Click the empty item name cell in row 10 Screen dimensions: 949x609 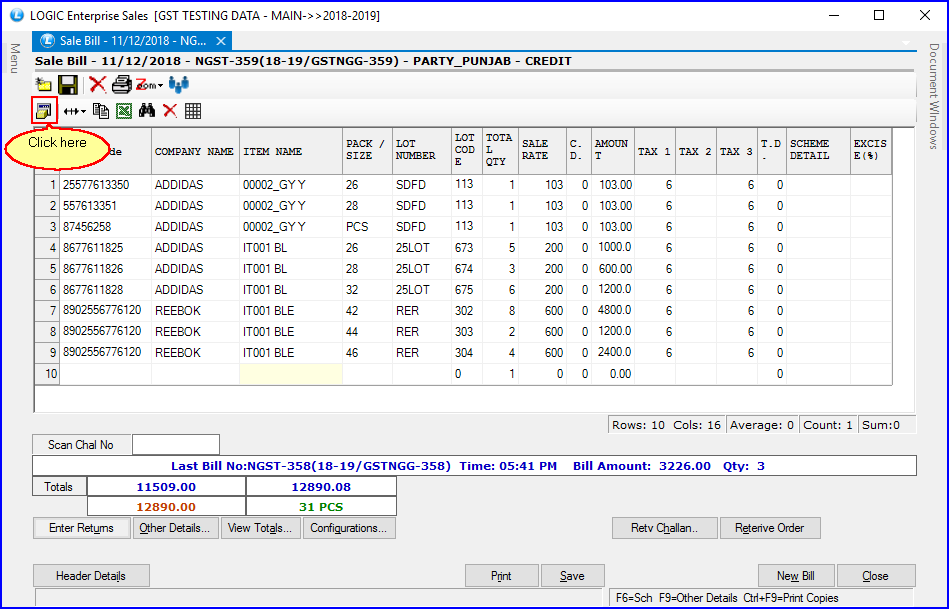pos(291,374)
